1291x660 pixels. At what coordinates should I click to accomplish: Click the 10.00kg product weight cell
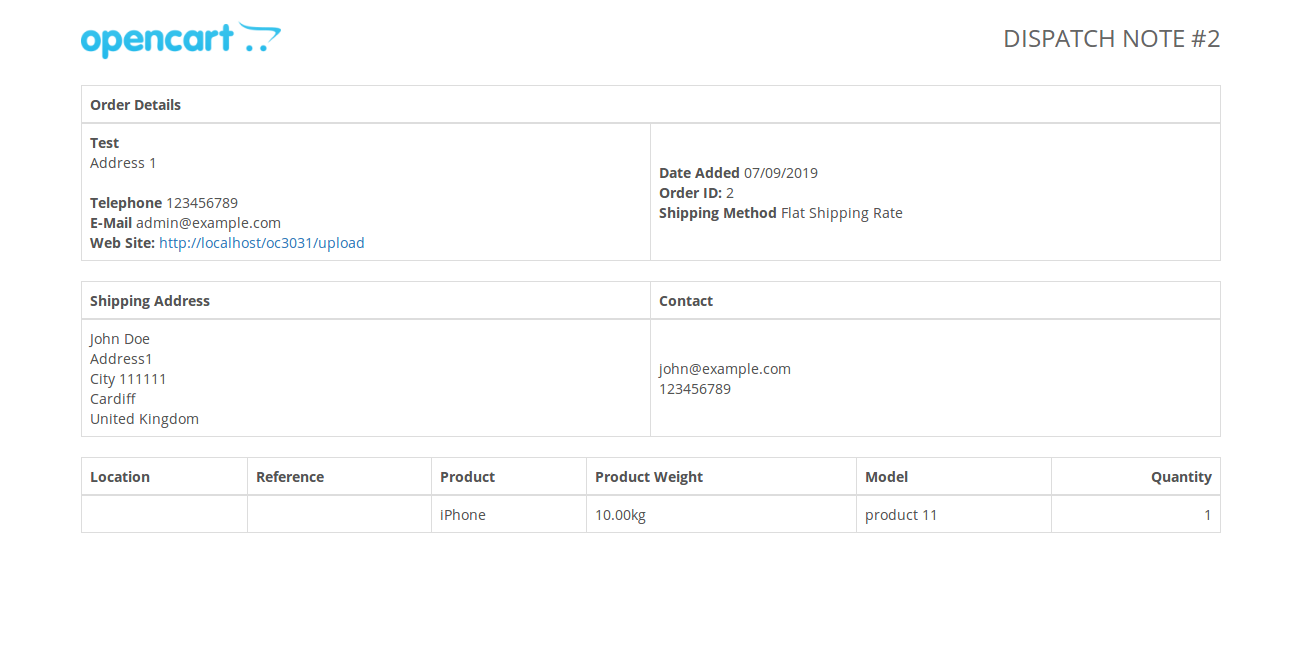tap(721, 515)
